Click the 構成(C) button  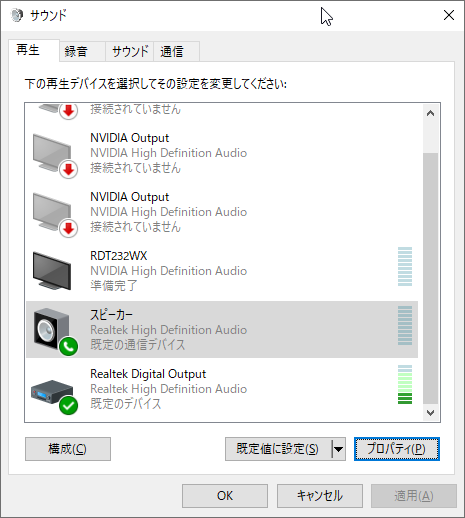(x=68, y=449)
